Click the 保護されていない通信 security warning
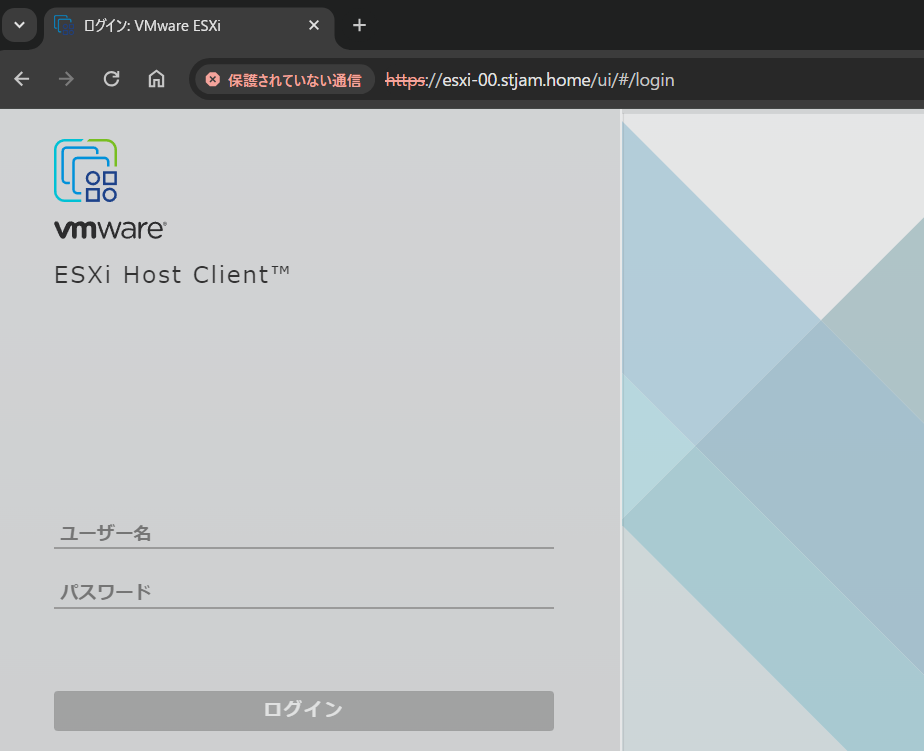The image size is (924, 751). click(x=285, y=80)
